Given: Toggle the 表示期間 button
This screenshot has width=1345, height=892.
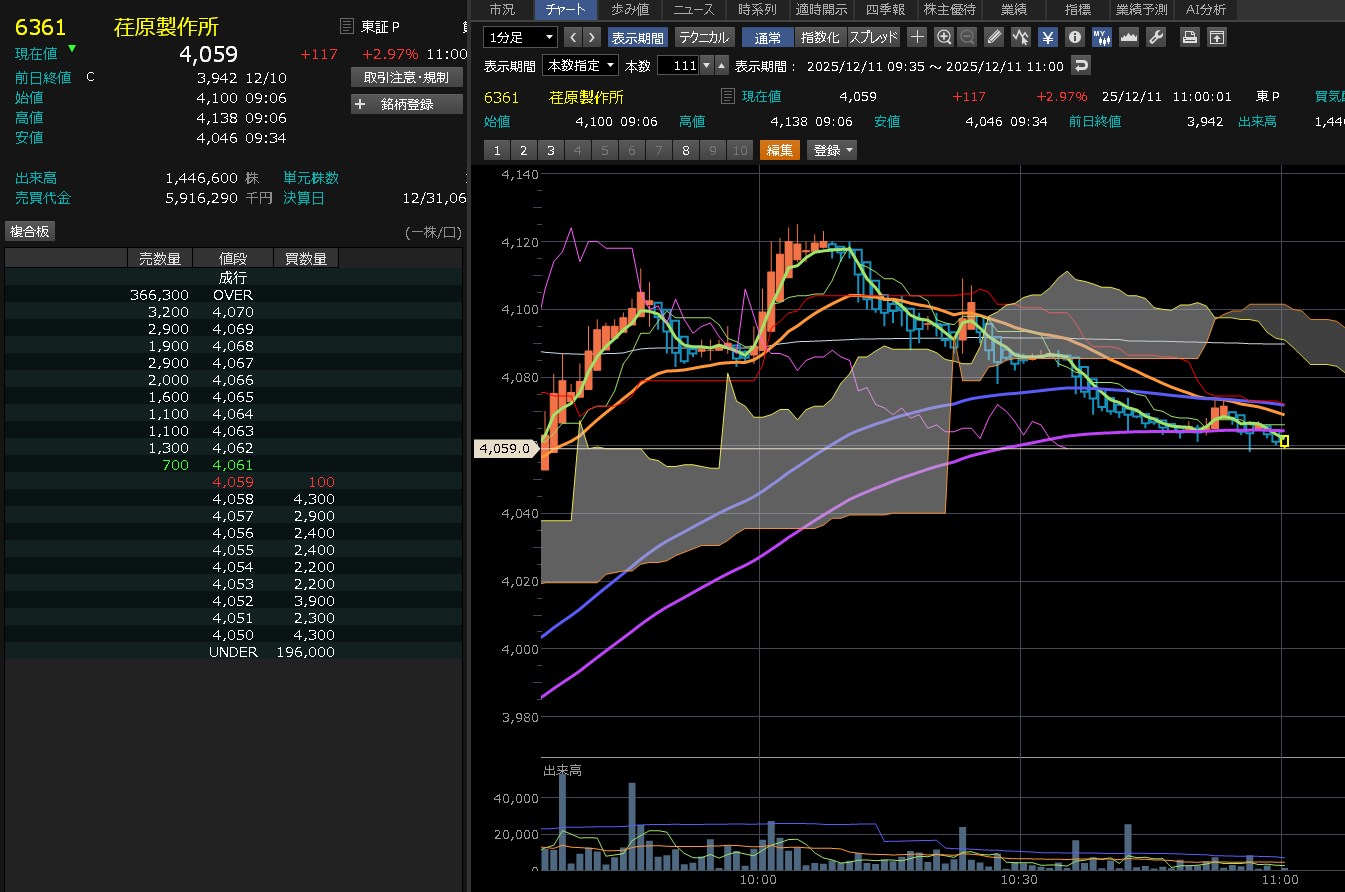Looking at the screenshot, I should pos(638,37).
